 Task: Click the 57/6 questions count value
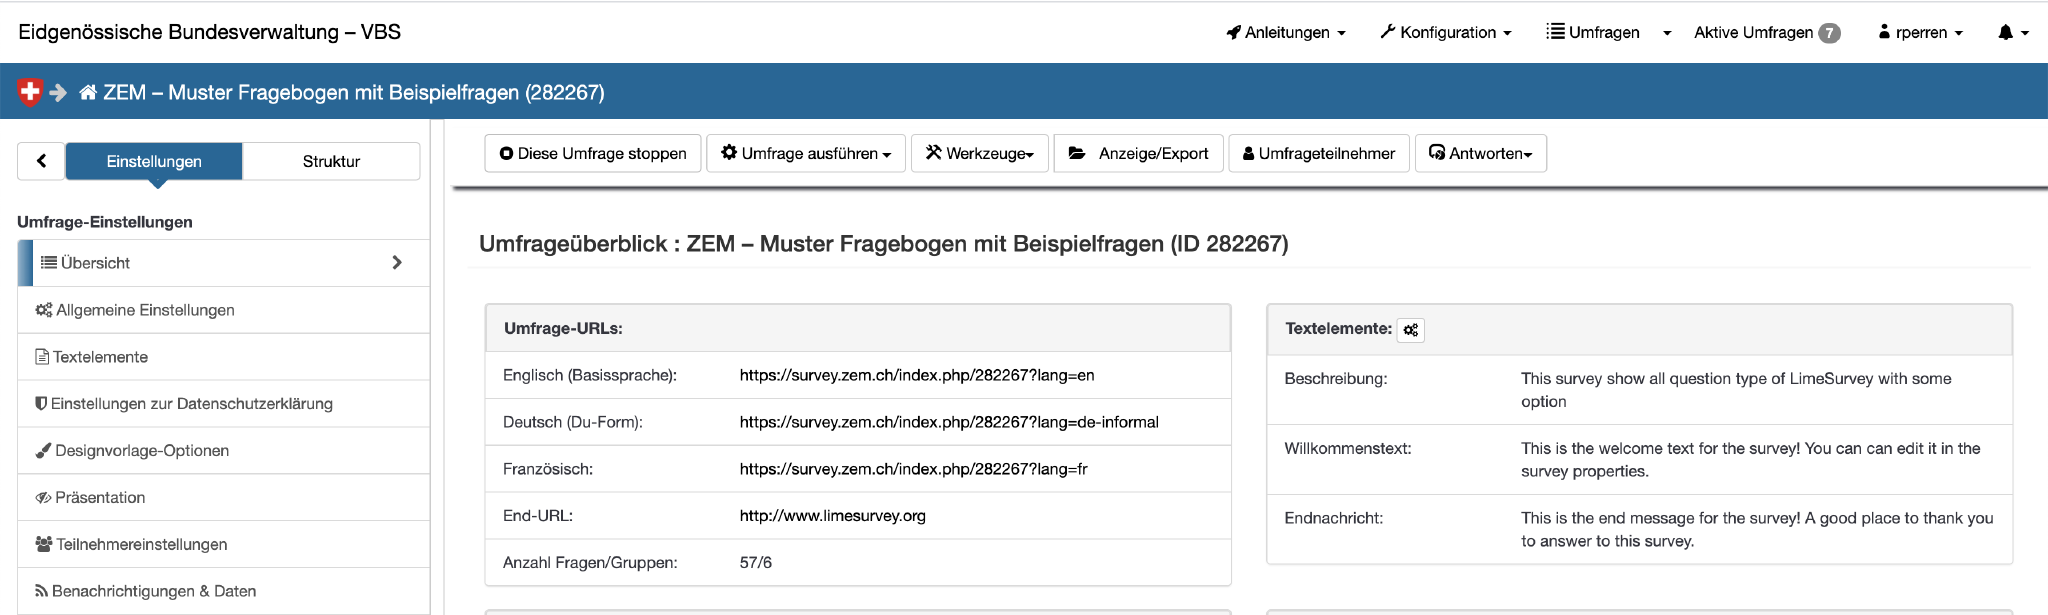756,563
